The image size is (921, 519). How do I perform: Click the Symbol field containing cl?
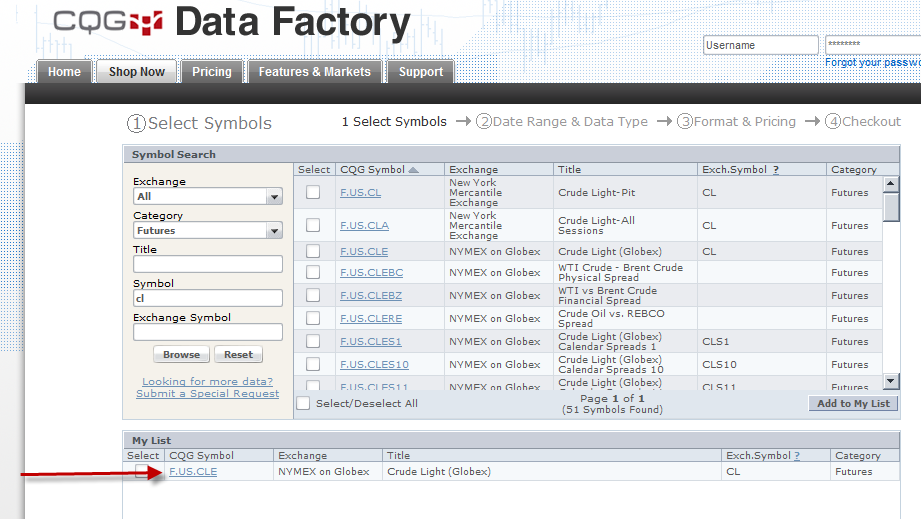point(207,298)
